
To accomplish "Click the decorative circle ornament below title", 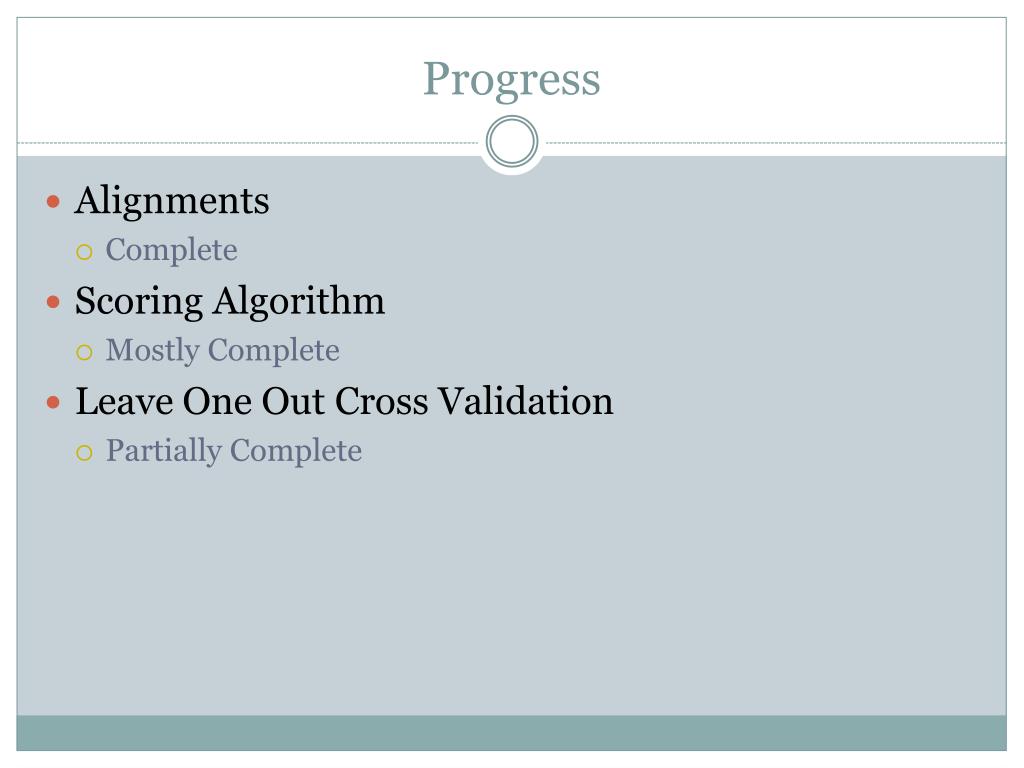I will tap(512, 141).
